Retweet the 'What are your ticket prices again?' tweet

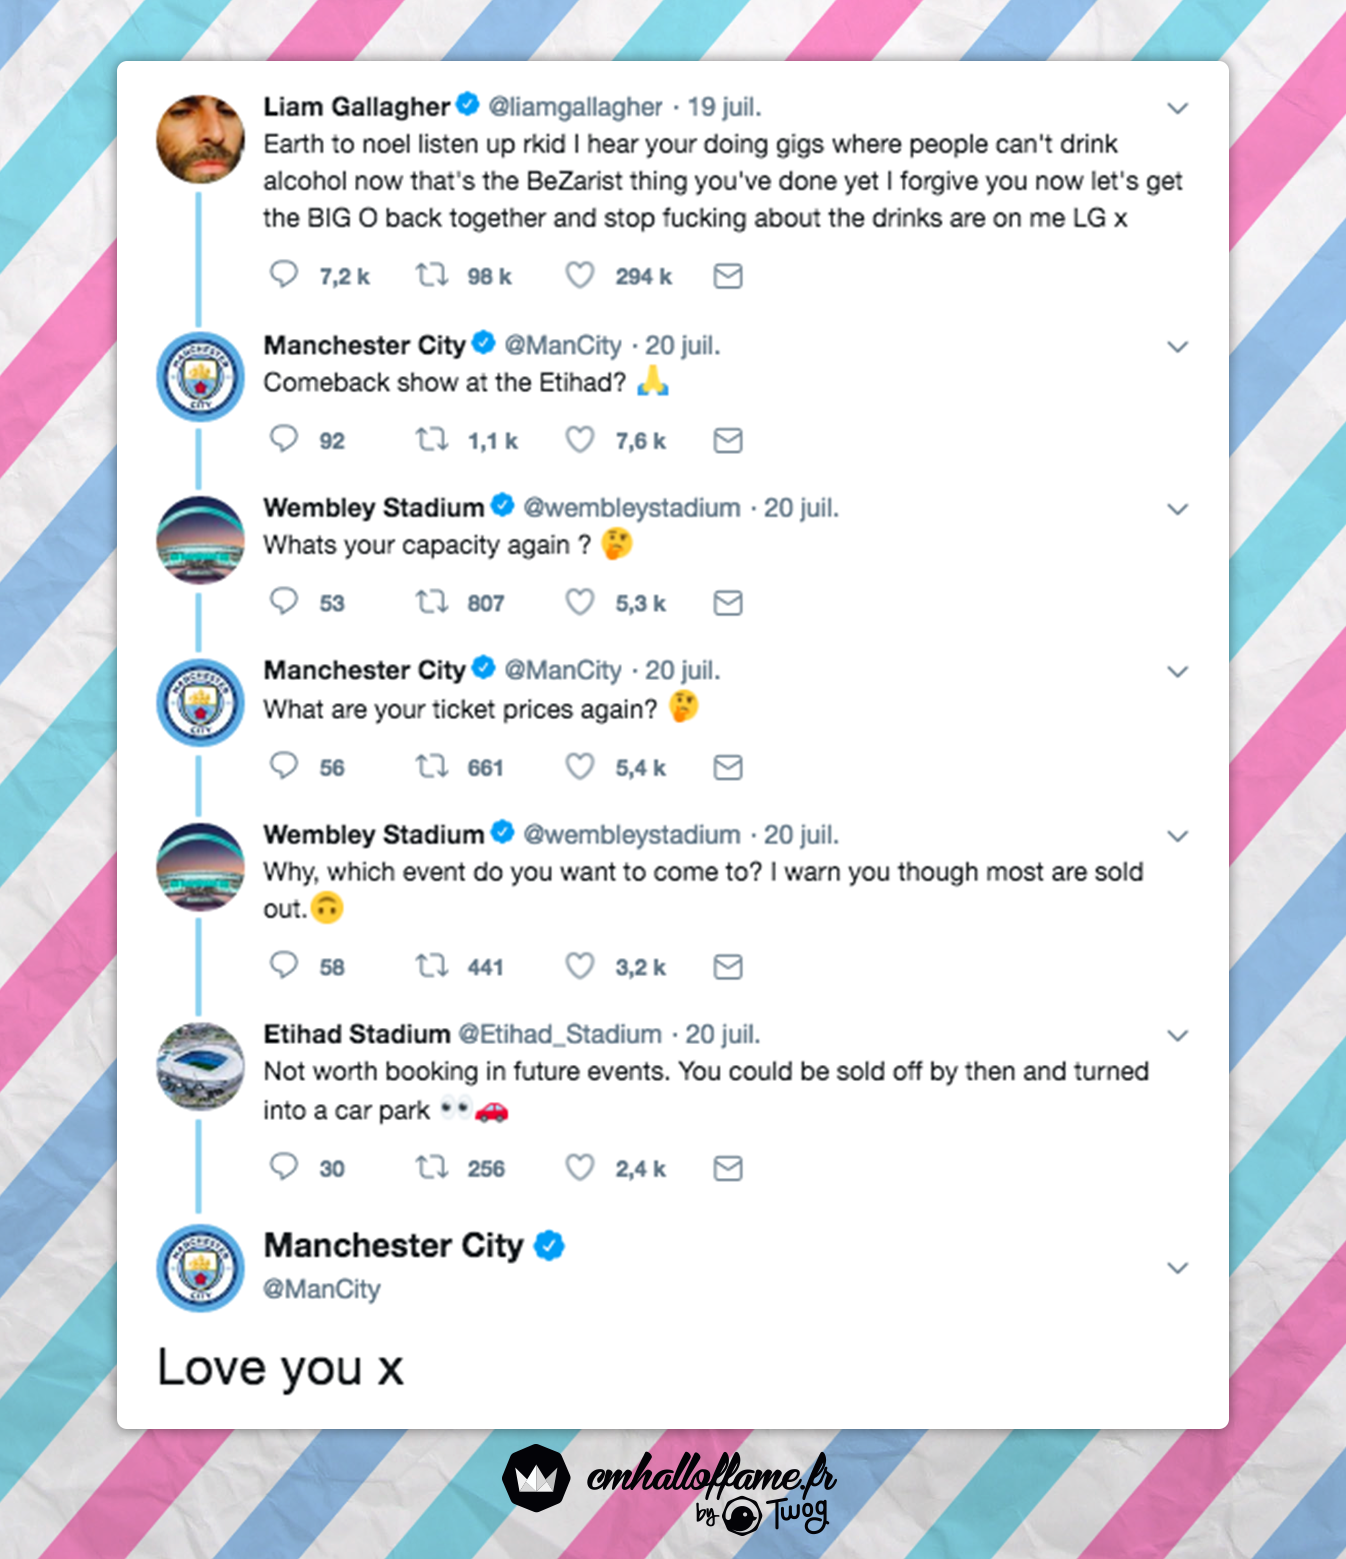[432, 767]
